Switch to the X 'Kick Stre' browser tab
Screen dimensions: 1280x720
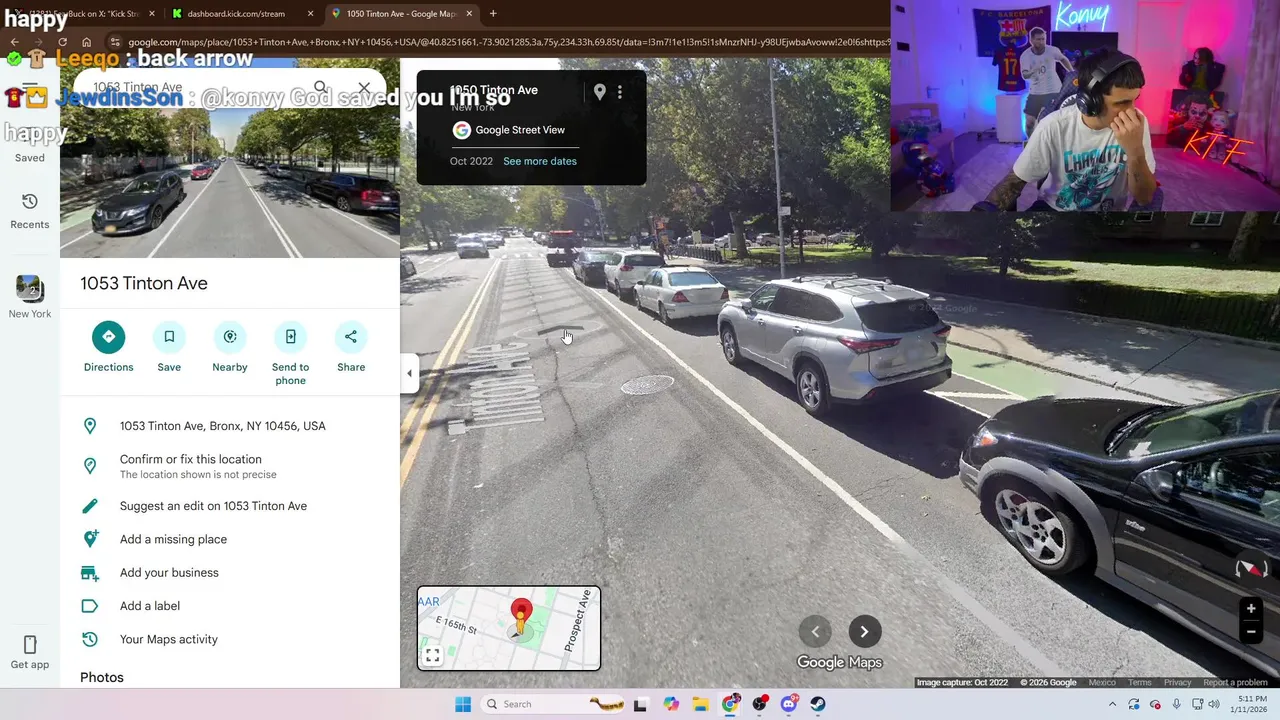[85, 14]
